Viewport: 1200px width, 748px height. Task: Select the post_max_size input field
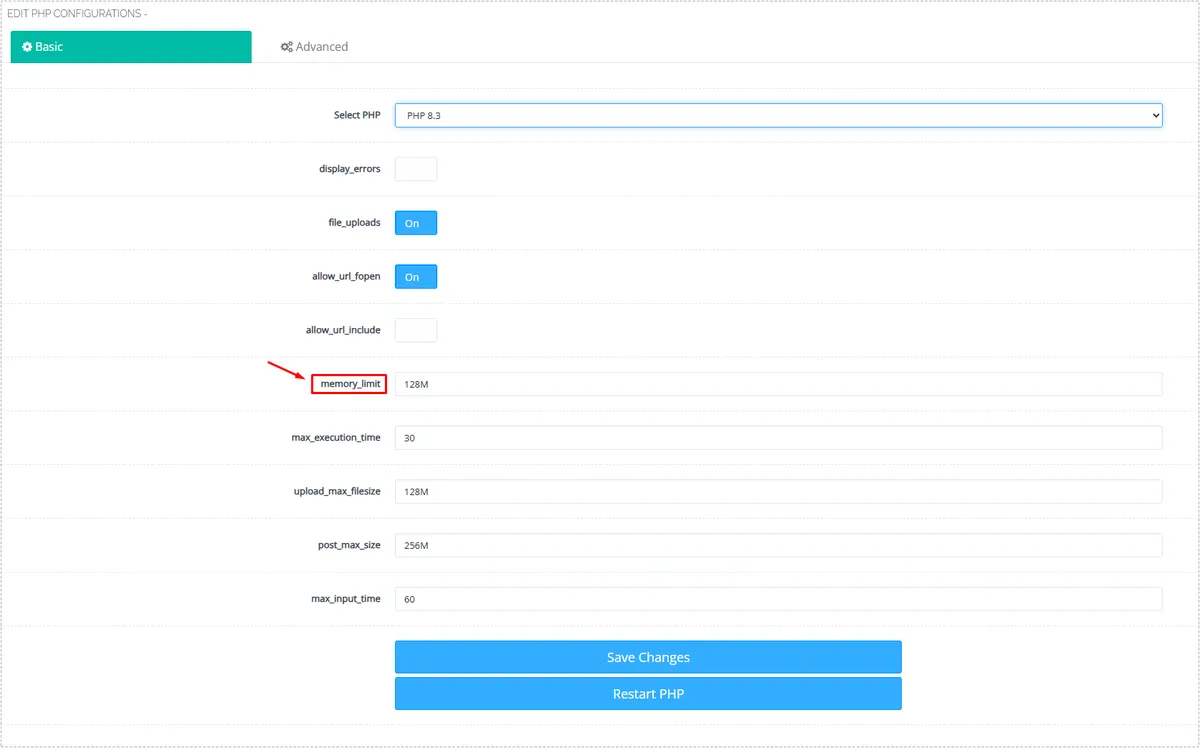point(777,545)
